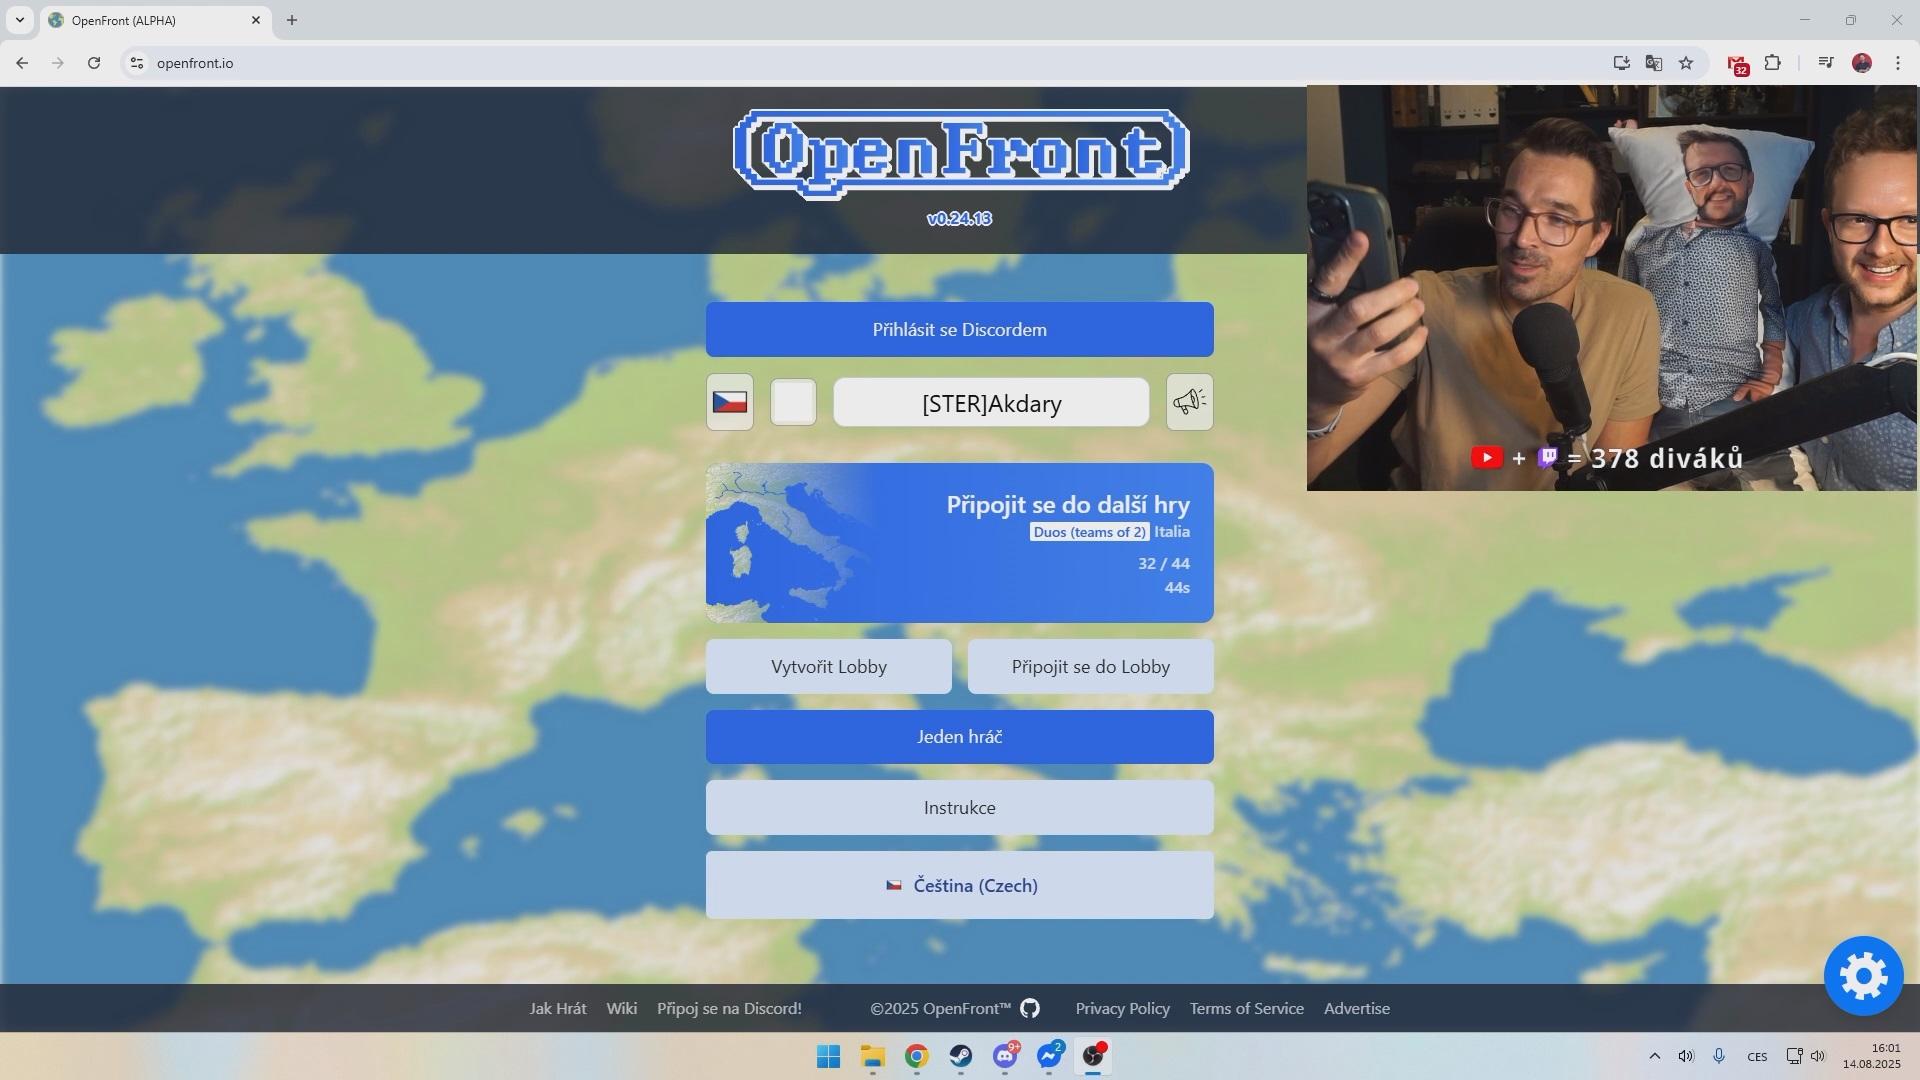The height and width of the screenshot is (1080, 1920).
Task: Open the Wiki footer link
Action: point(621,1008)
